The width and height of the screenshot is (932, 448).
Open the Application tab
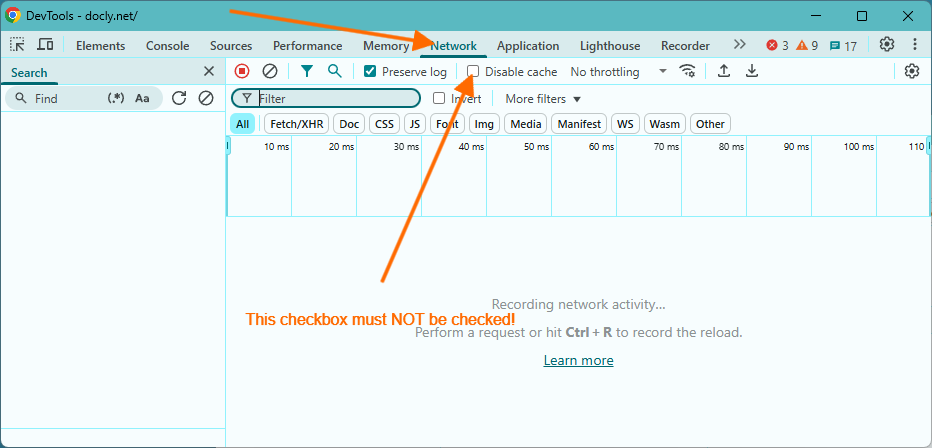click(x=528, y=46)
